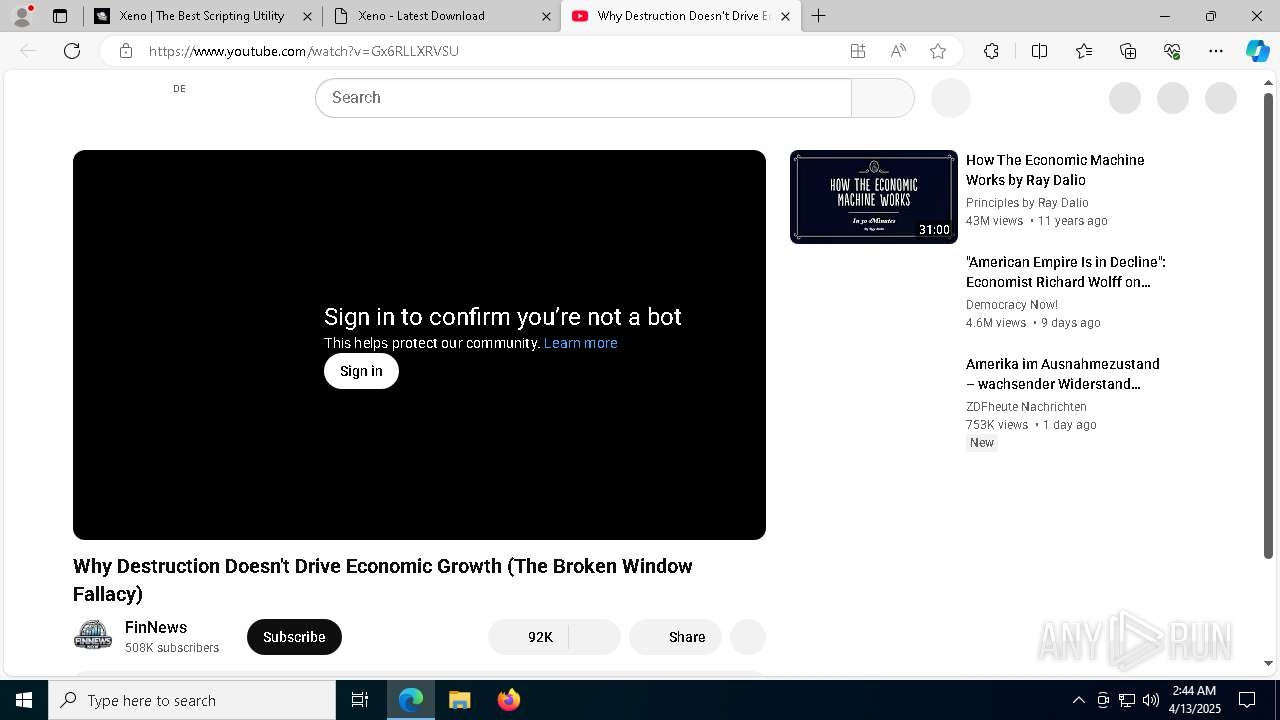Select the Why Destruction Doesn't Drive tab
This screenshot has height=720, width=1280.
tap(680, 16)
